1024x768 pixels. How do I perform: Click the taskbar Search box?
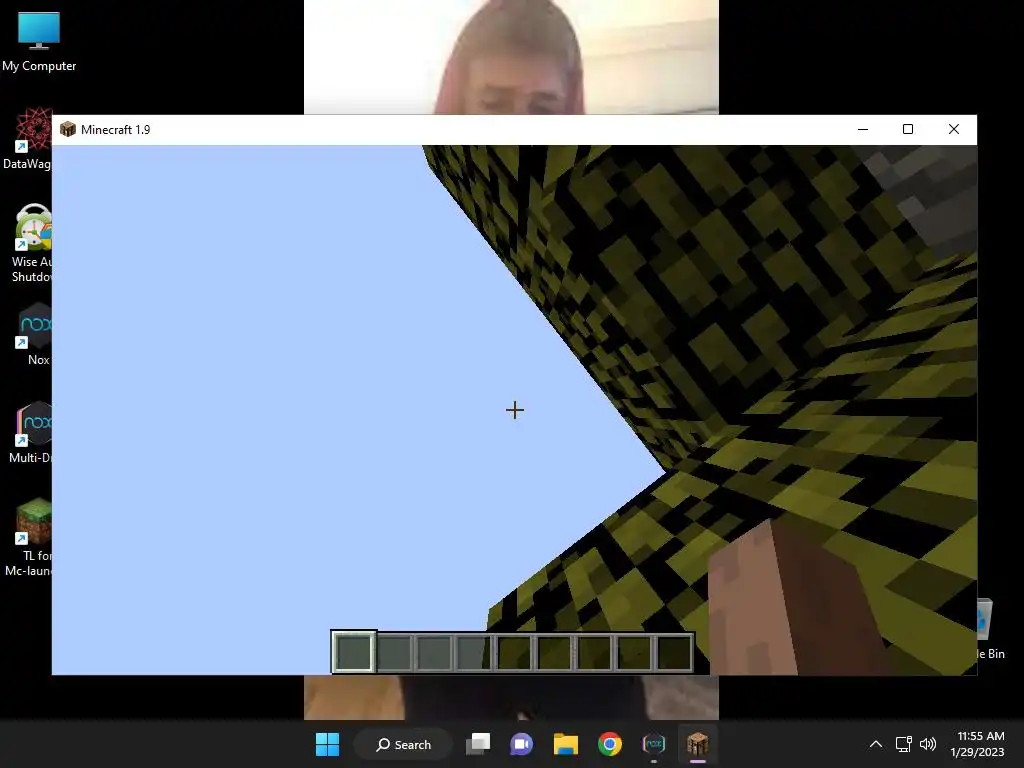click(403, 744)
